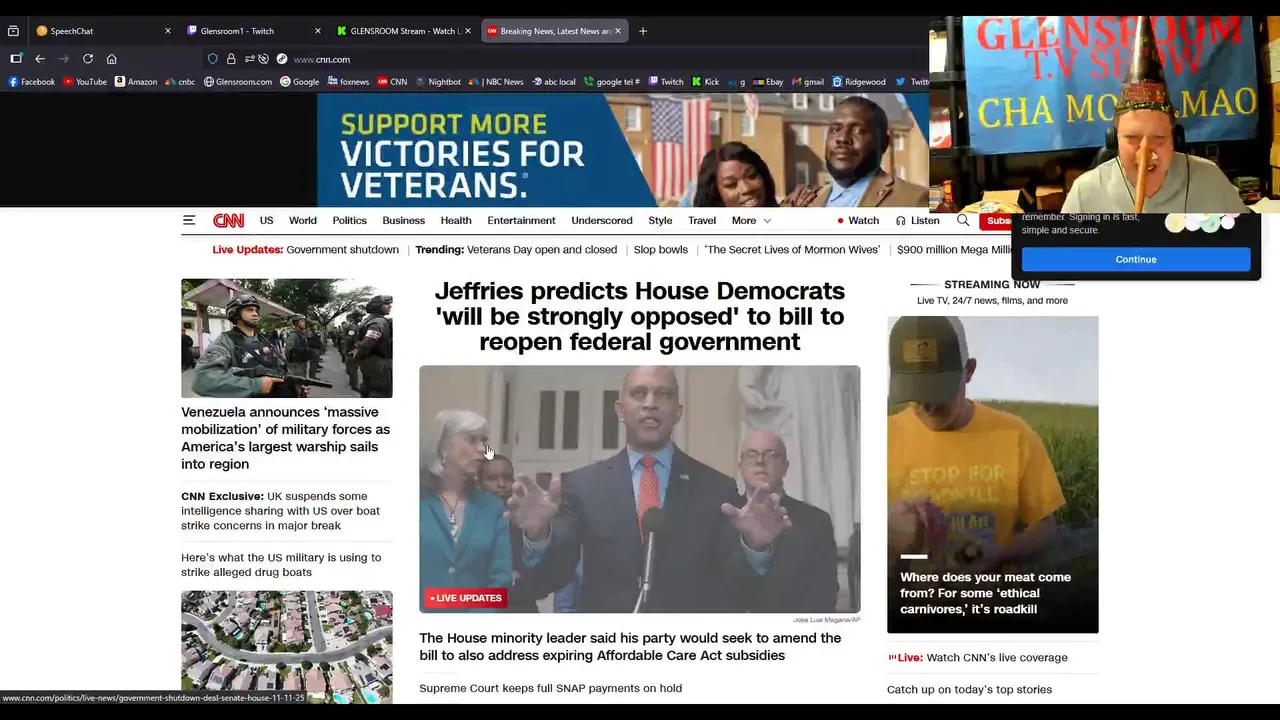This screenshot has width=1280, height=720.
Task: Click the Watch live button
Action: pos(858,221)
